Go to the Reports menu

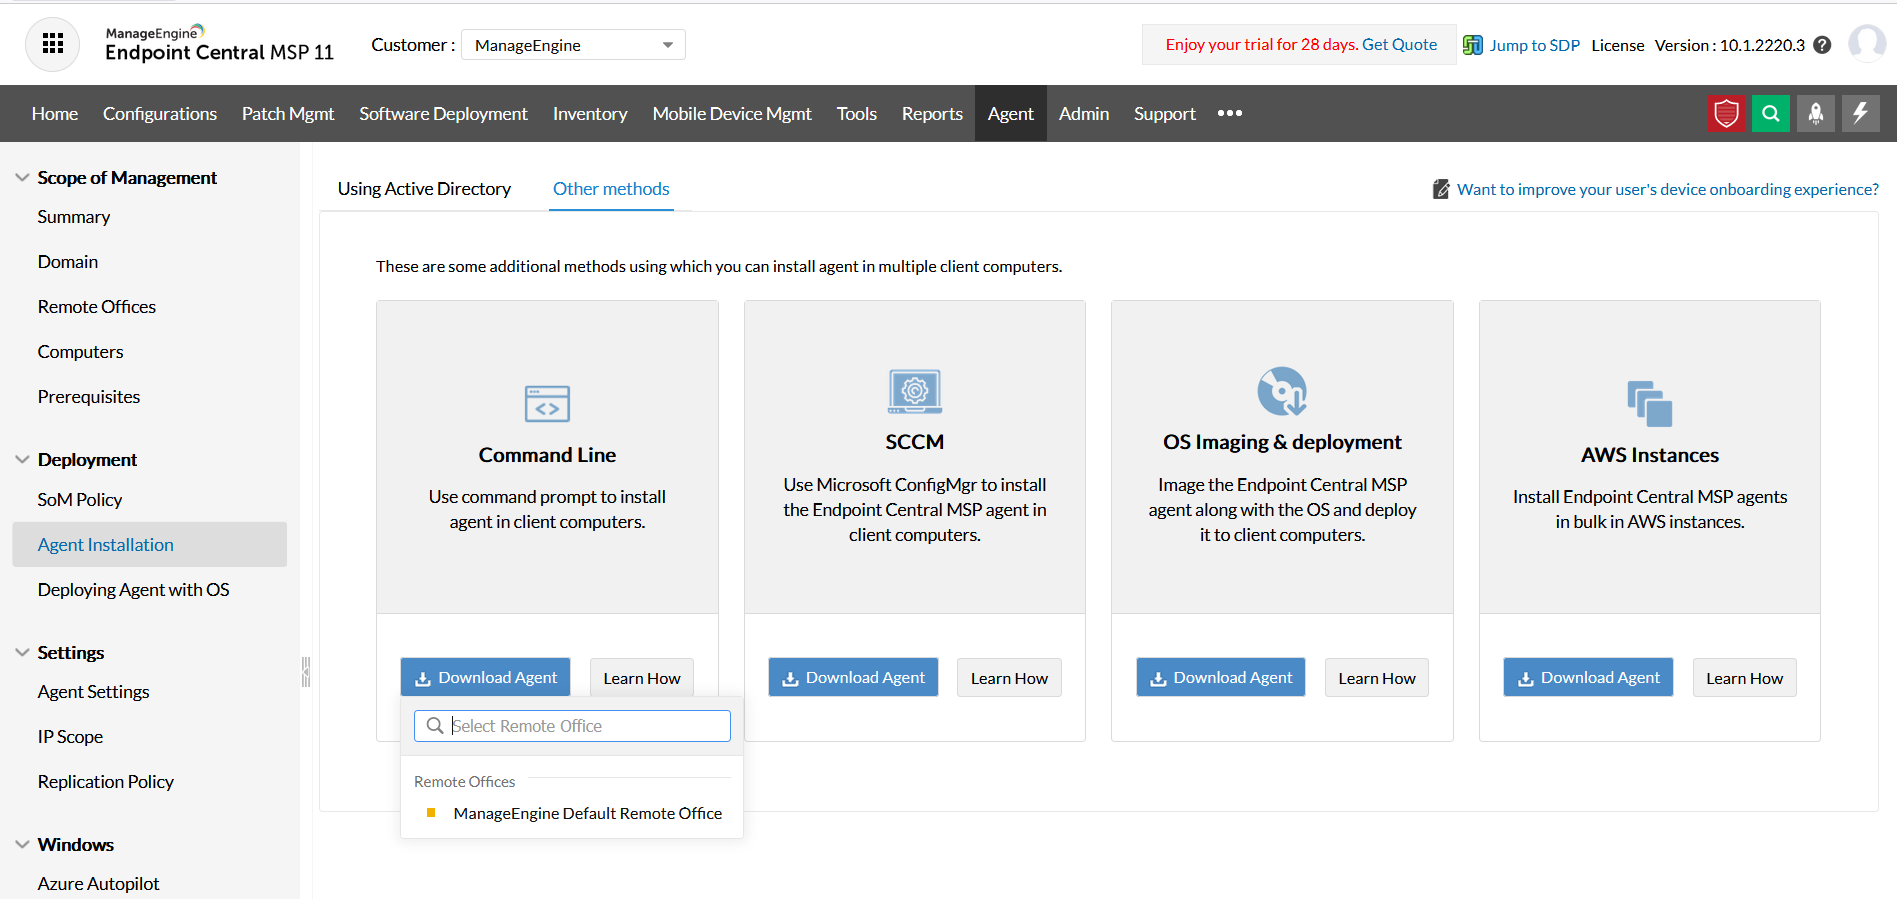coord(932,114)
